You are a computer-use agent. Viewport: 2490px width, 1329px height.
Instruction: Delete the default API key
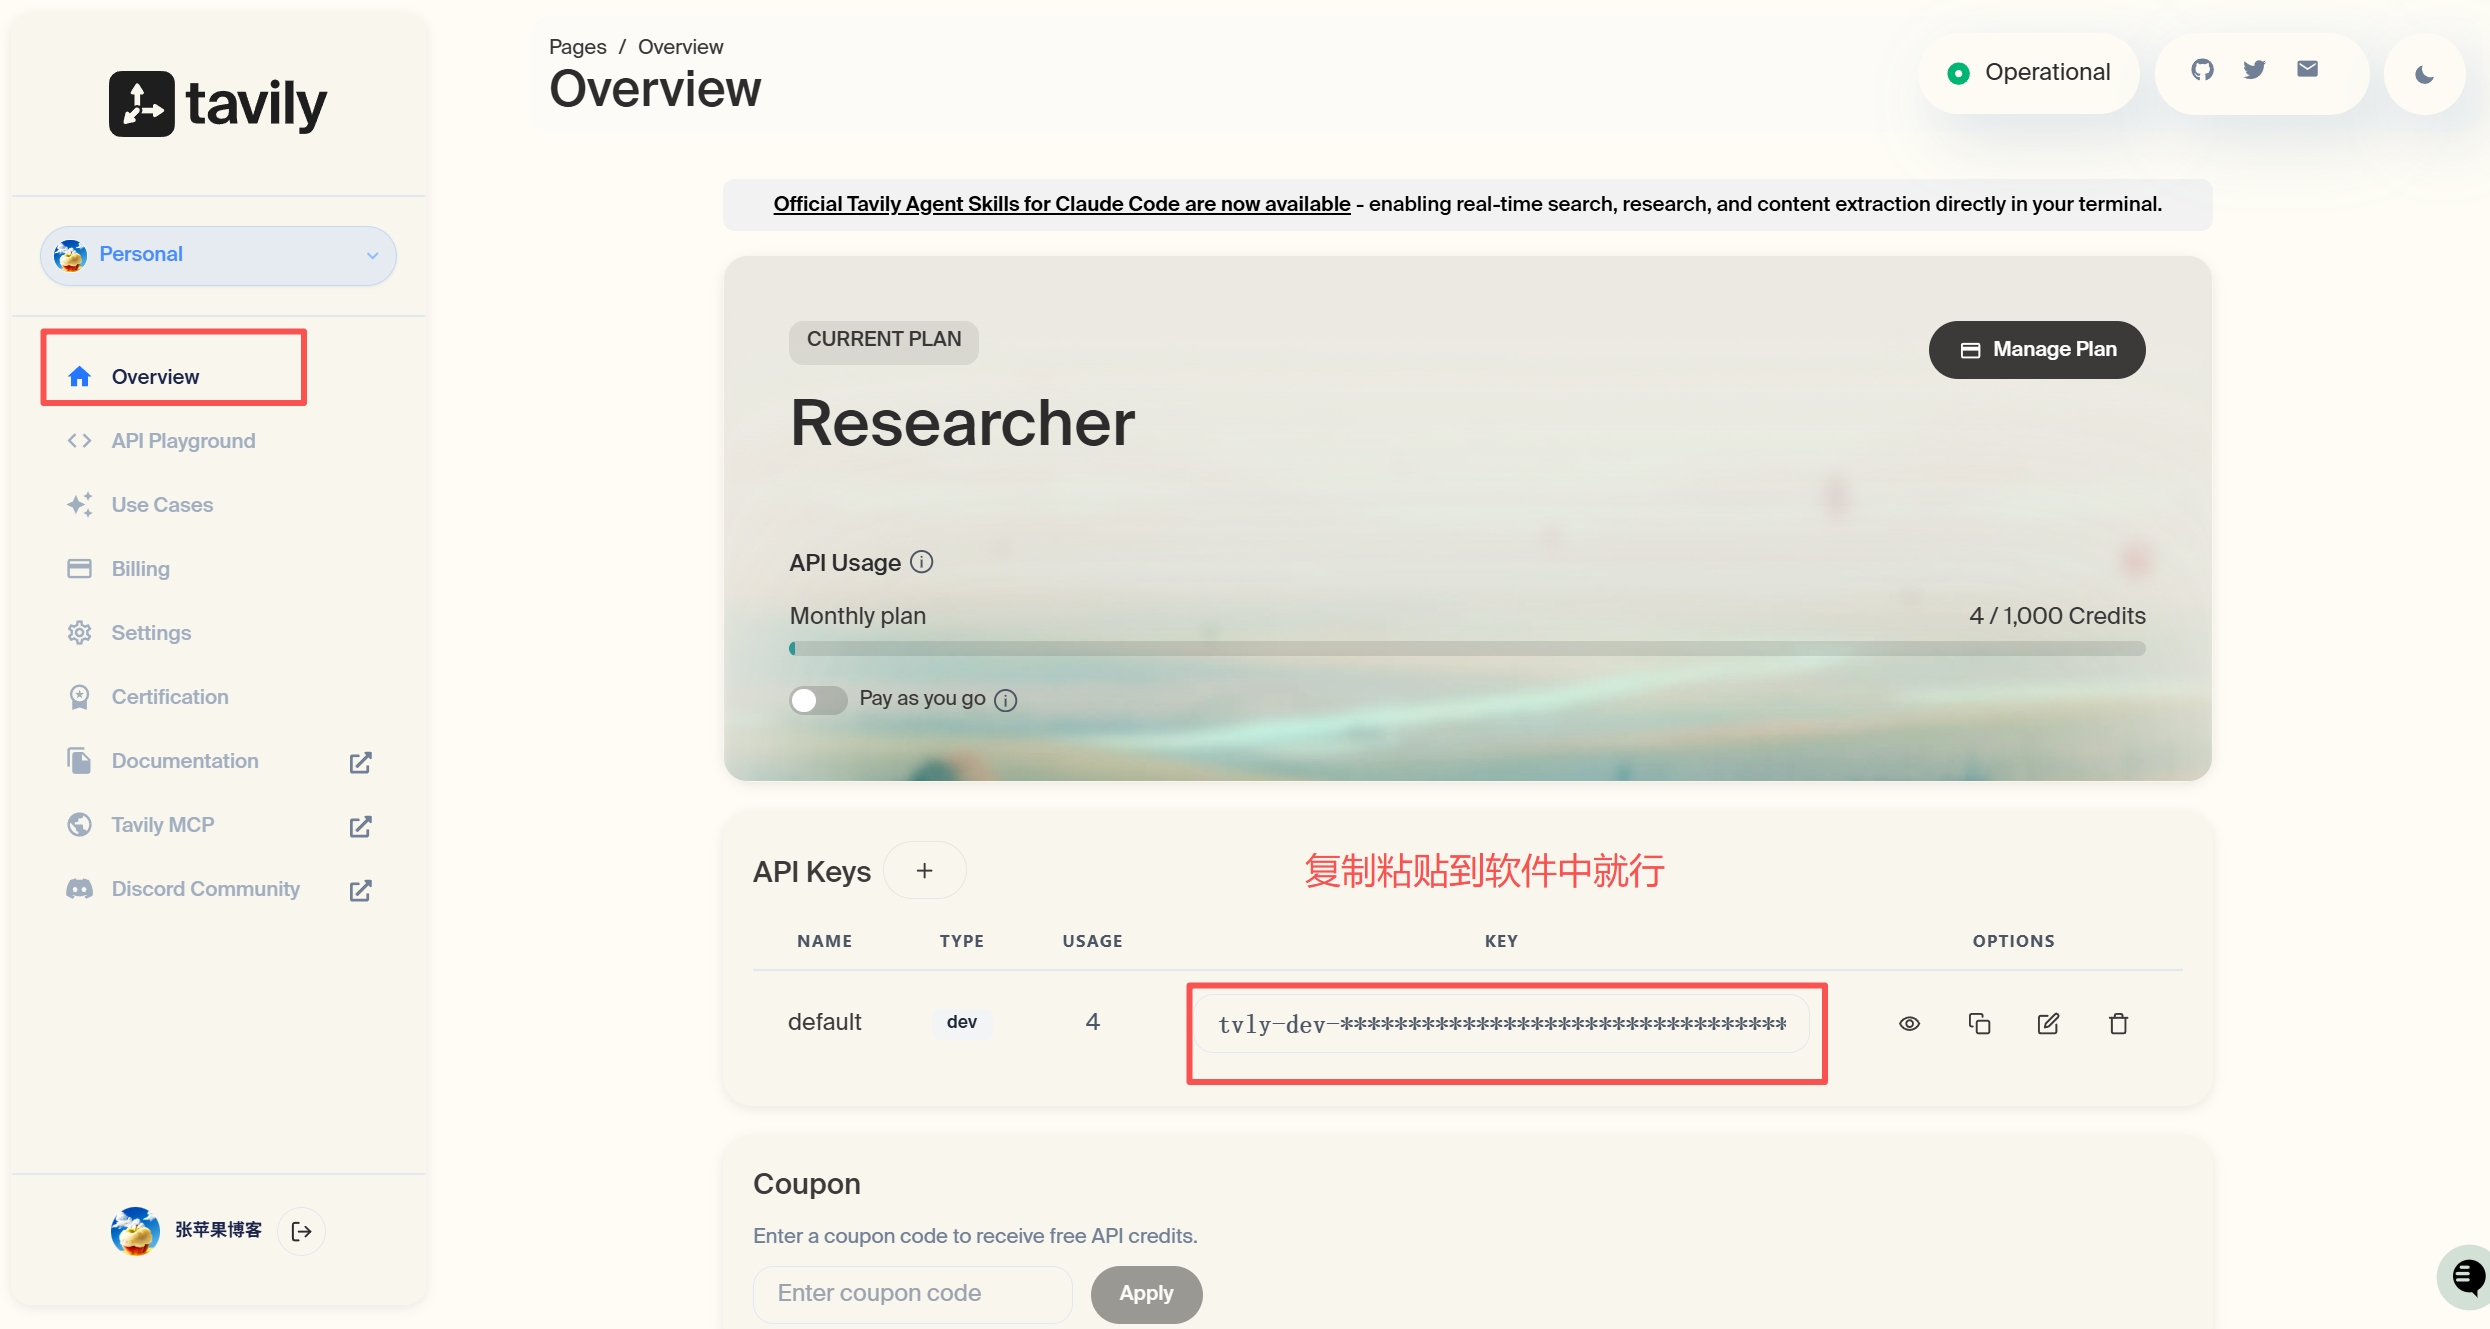tap(2118, 1023)
